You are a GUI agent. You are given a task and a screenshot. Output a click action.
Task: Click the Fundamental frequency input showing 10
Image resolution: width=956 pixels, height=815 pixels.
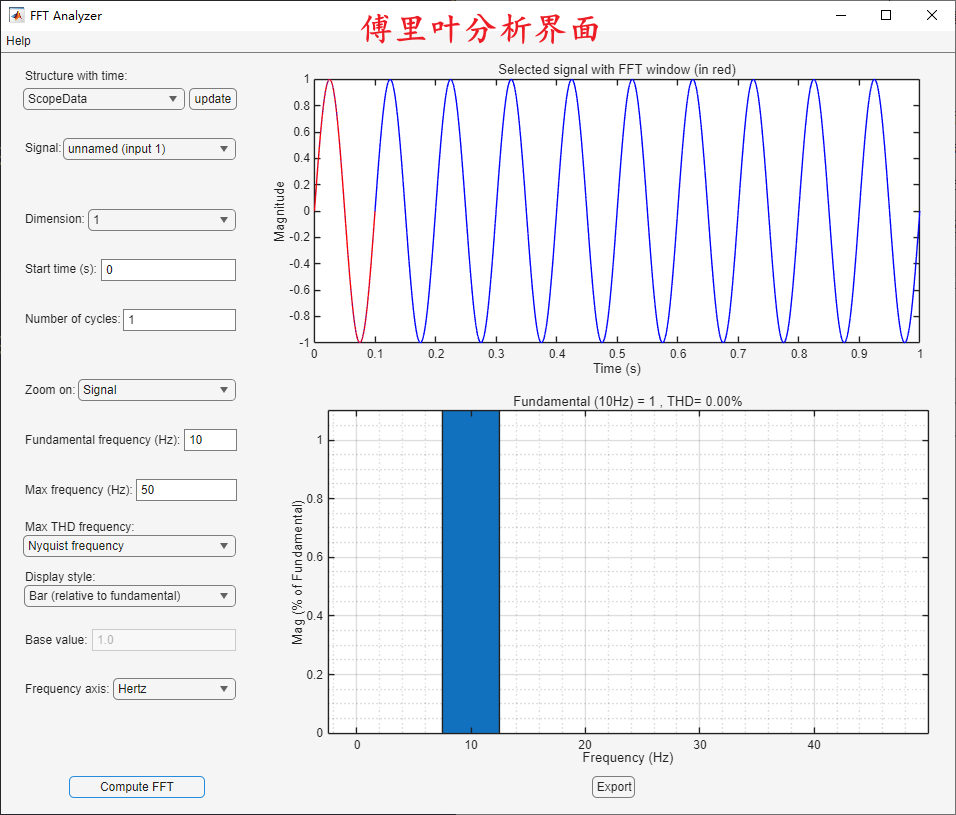(x=210, y=439)
